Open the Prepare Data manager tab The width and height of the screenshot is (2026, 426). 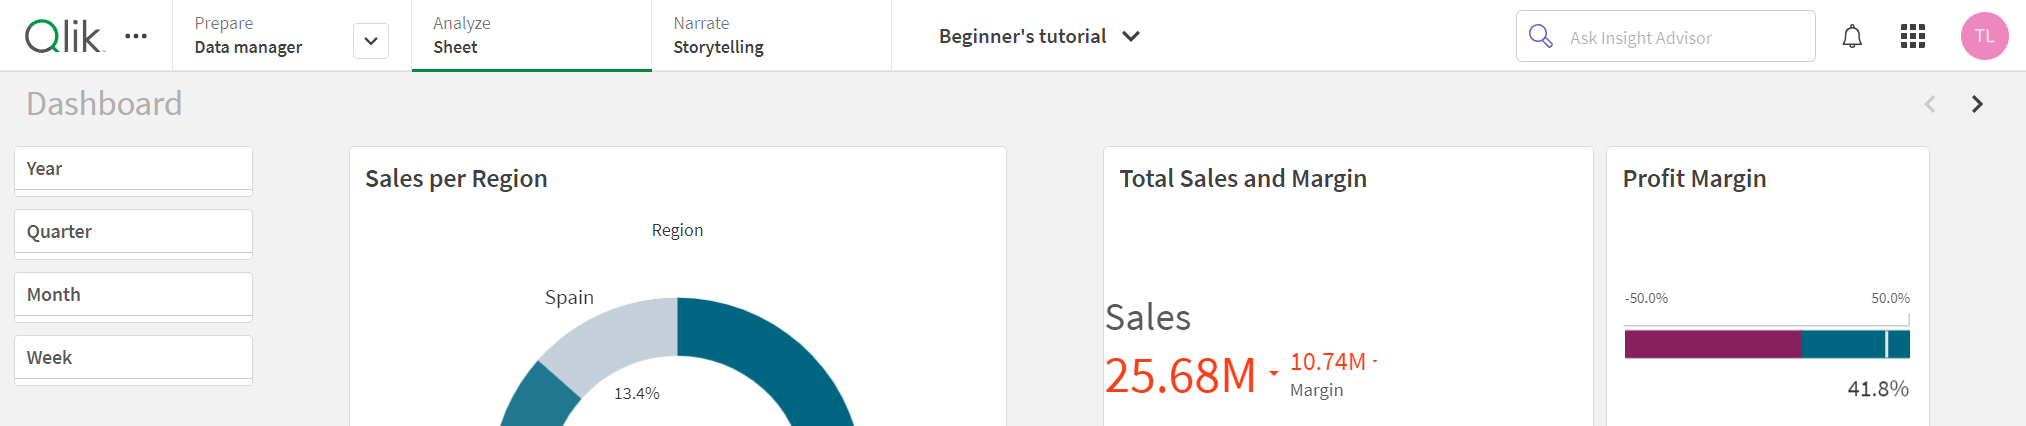pyautogui.click(x=262, y=36)
